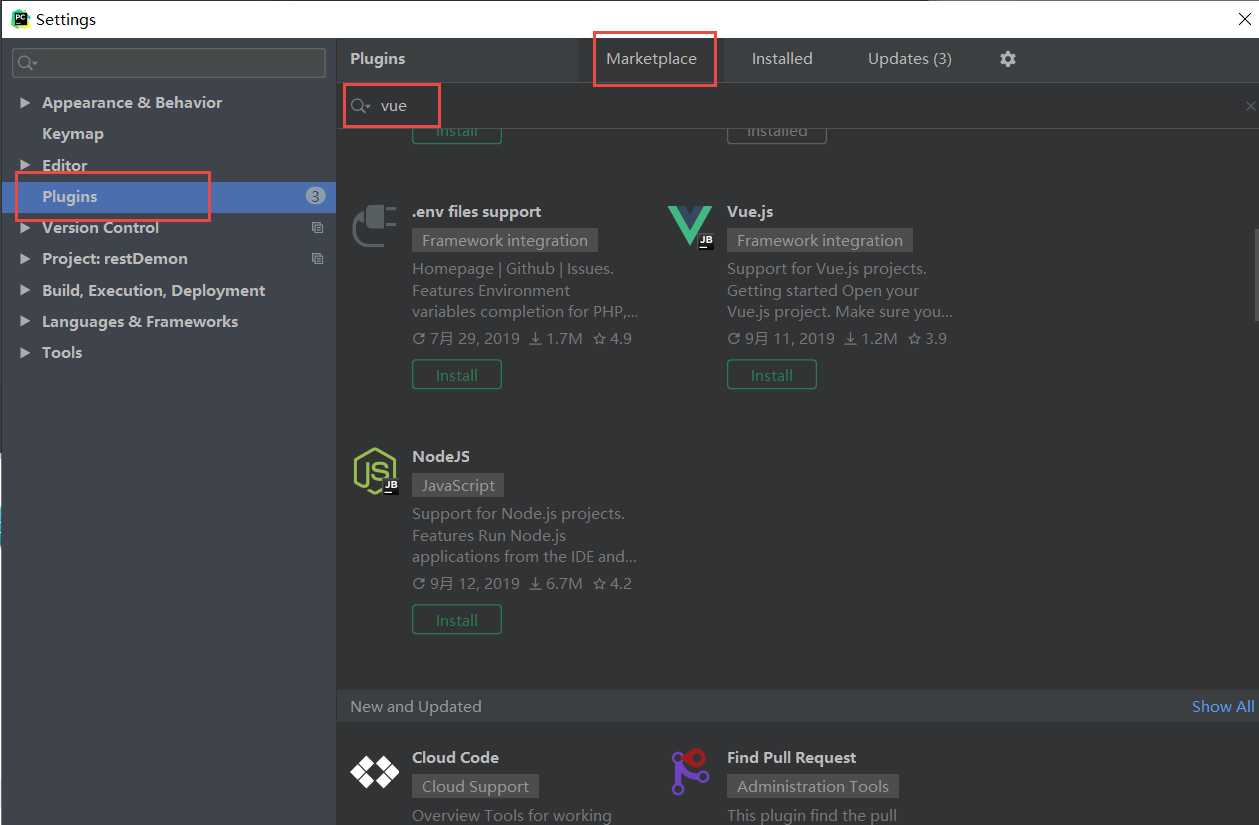
Task: Click the plugins settings gear icon
Action: click(x=1007, y=59)
